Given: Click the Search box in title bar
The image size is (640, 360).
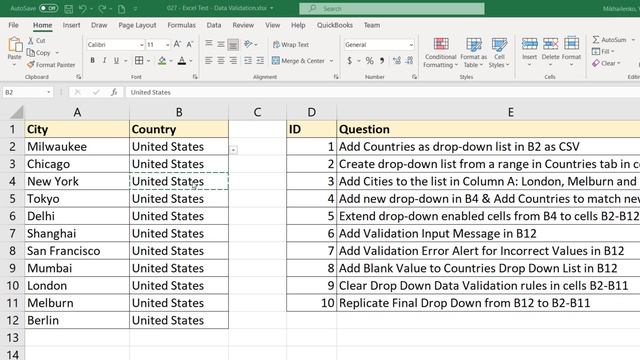Looking at the screenshot, I should click(392, 8).
